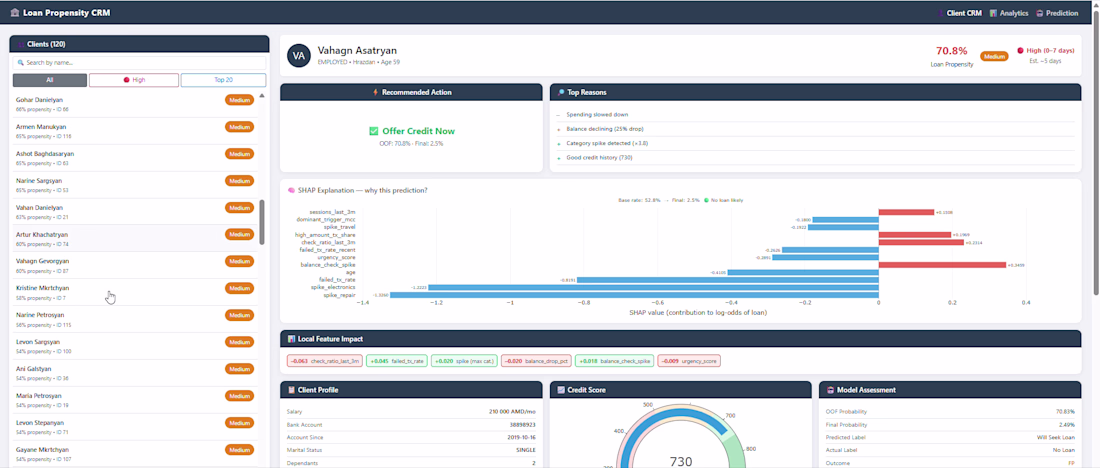Click the balance_drop_pct impact chip
Screen dimensions: 1100x468
coord(537,361)
